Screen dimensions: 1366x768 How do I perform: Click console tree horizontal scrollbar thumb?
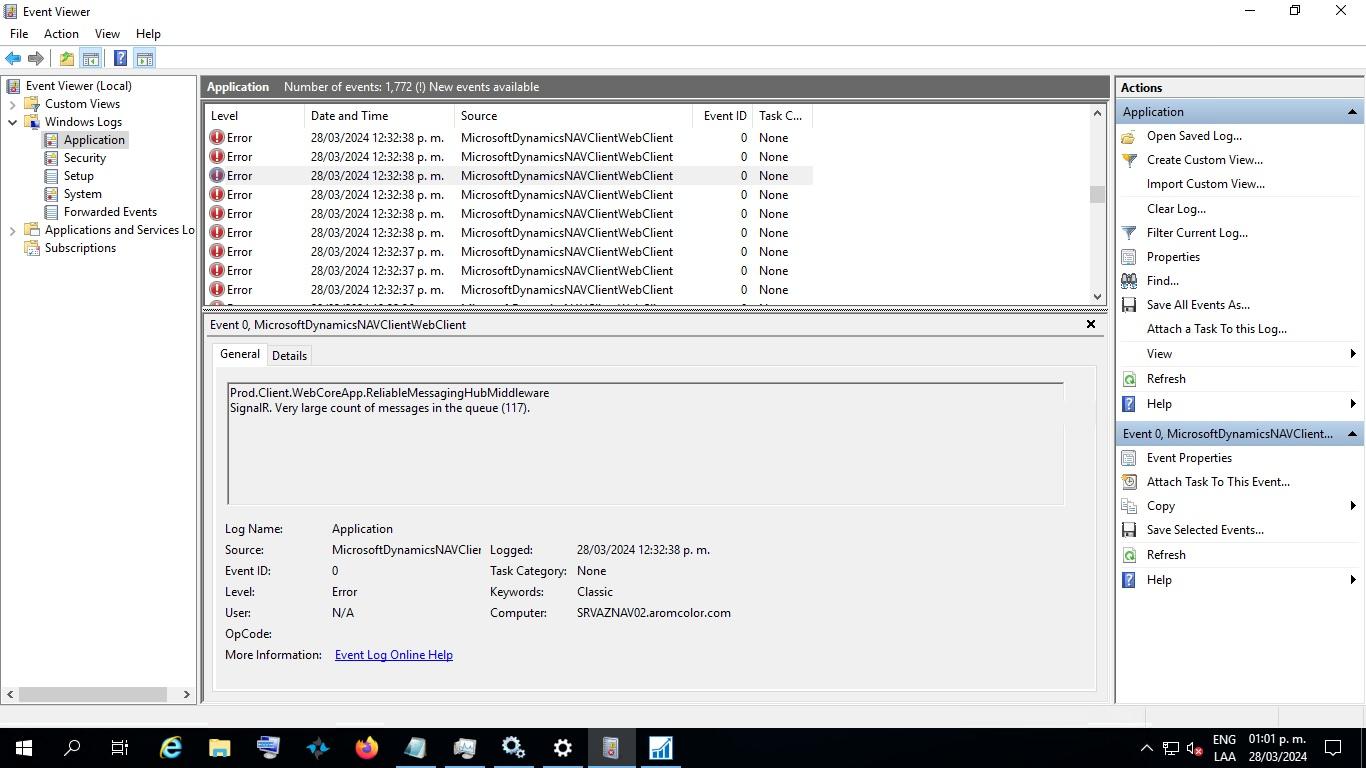tap(93, 694)
